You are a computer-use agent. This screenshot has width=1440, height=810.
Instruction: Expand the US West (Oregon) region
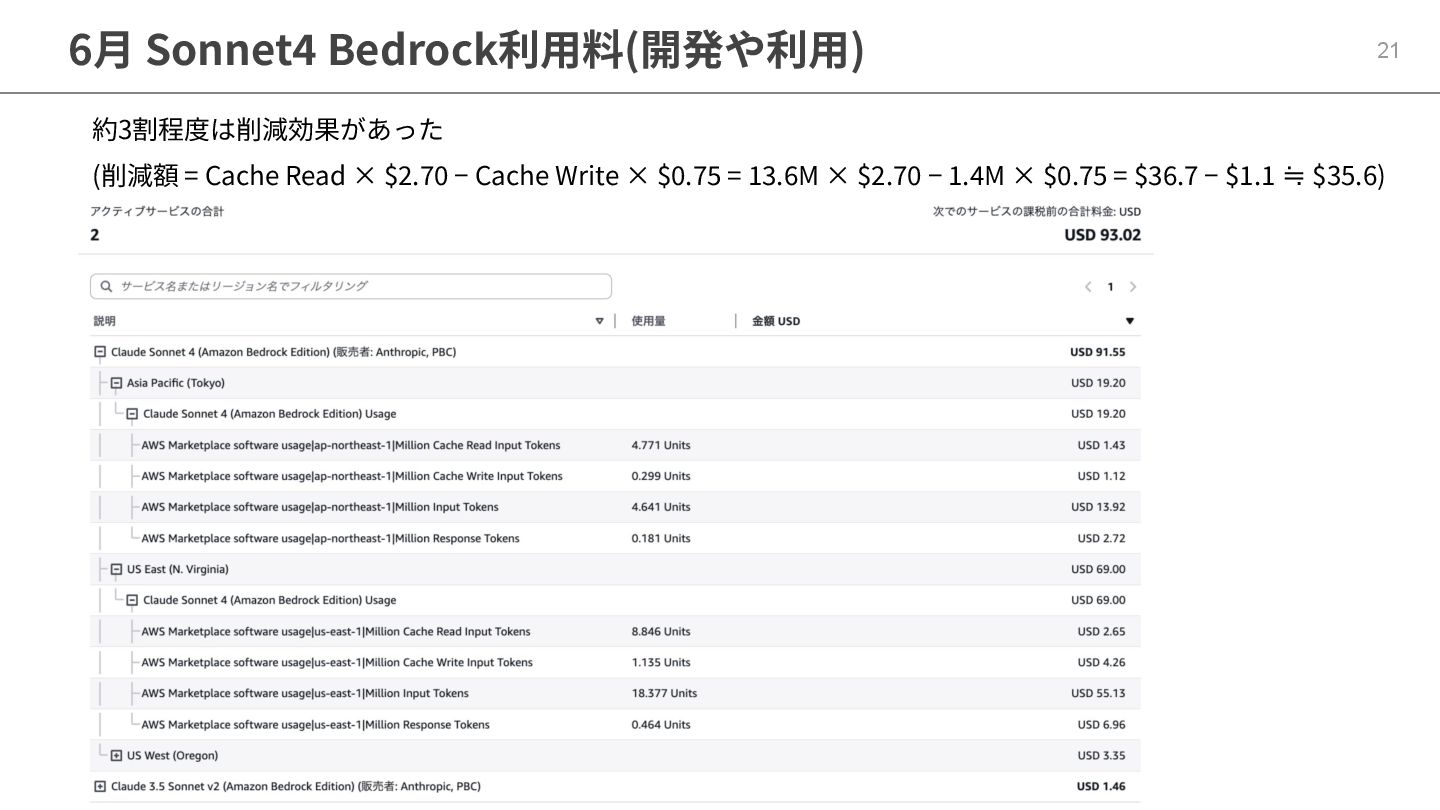point(116,755)
